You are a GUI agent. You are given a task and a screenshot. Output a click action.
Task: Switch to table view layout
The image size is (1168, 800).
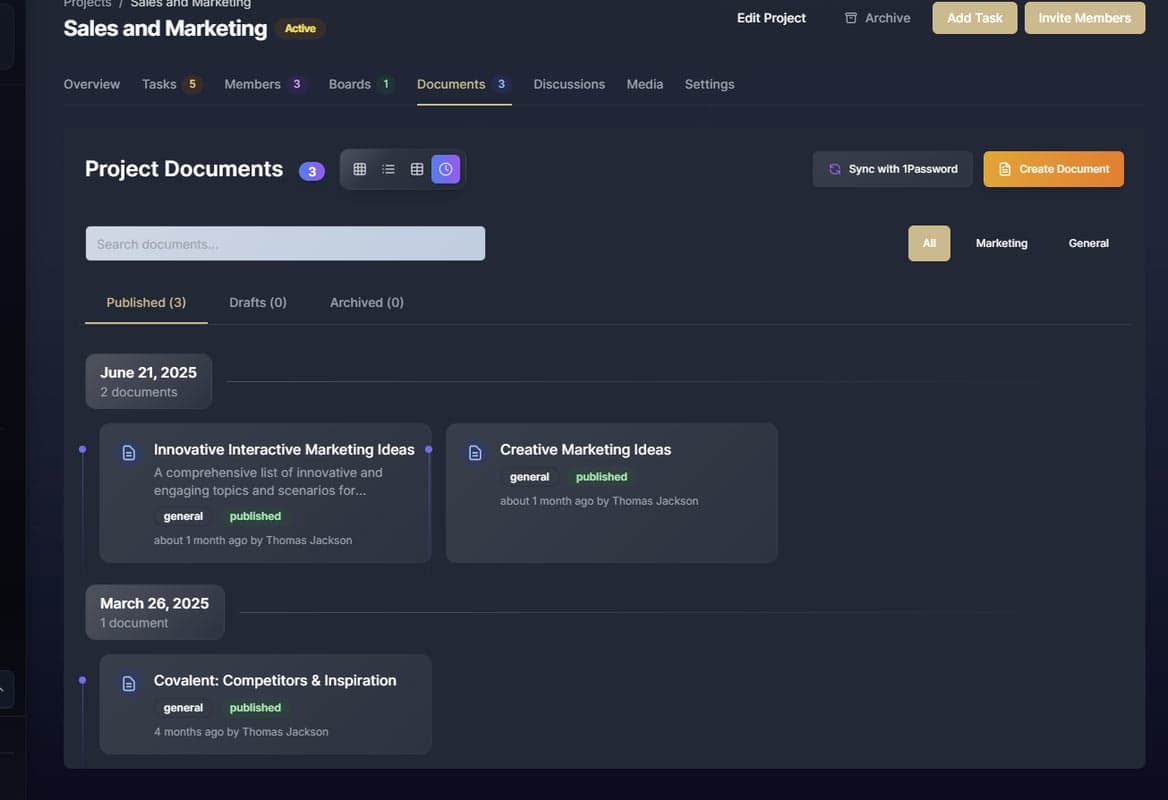click(x=417, y=169)
